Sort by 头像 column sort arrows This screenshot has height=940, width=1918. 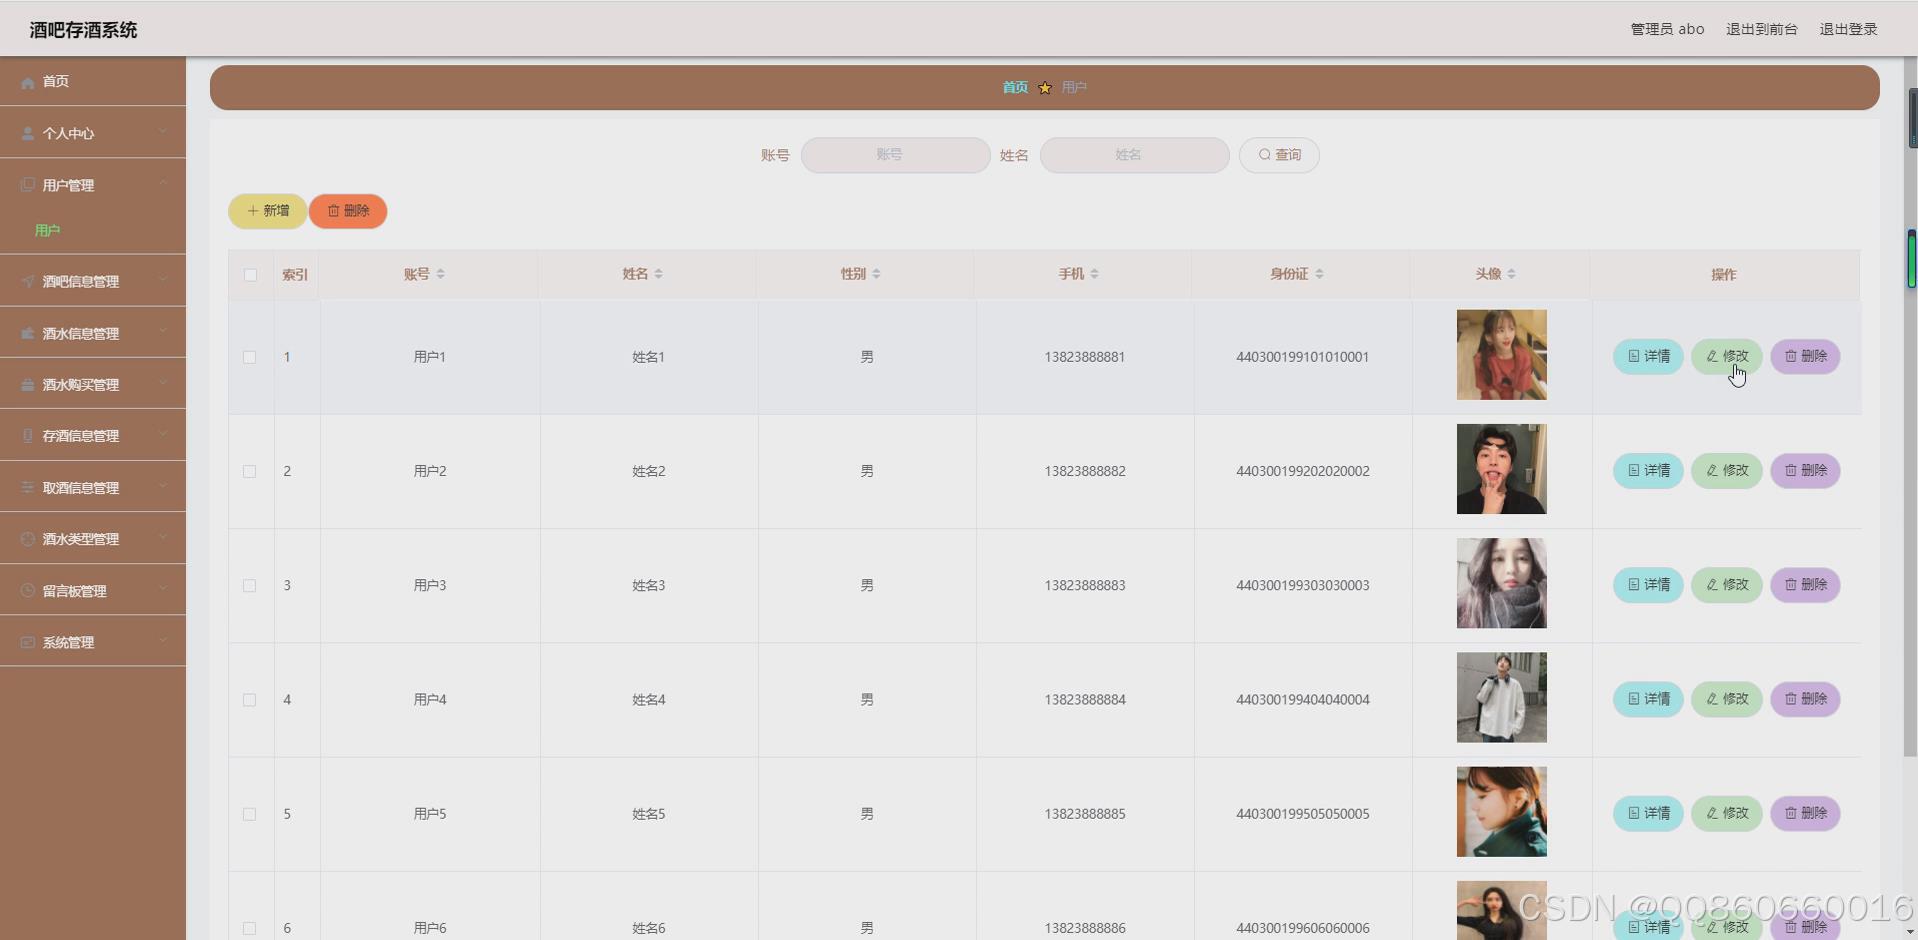1511,274
